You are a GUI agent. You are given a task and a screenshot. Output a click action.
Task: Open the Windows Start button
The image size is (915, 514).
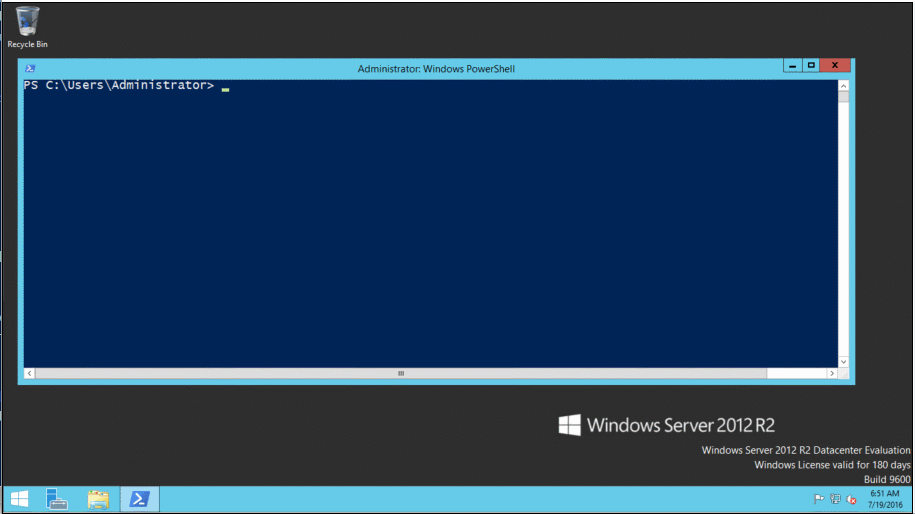click(19, 499)
